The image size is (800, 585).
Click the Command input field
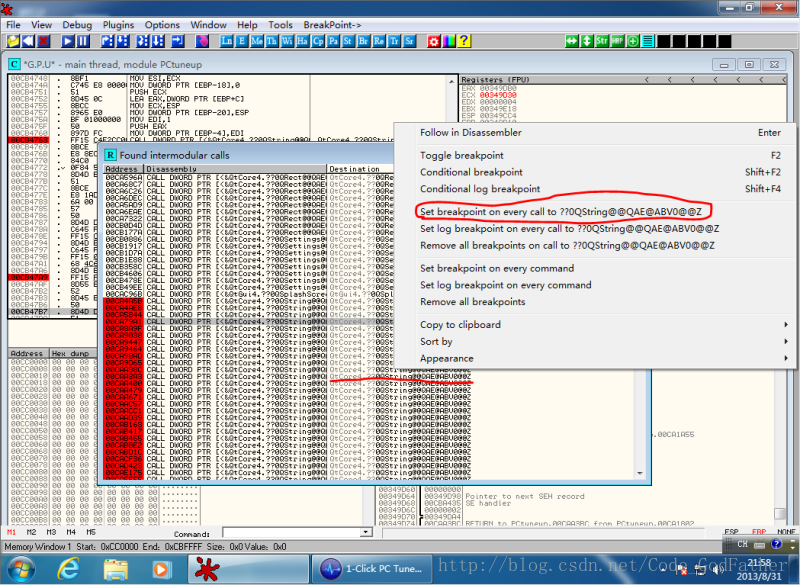coord(291,532)
